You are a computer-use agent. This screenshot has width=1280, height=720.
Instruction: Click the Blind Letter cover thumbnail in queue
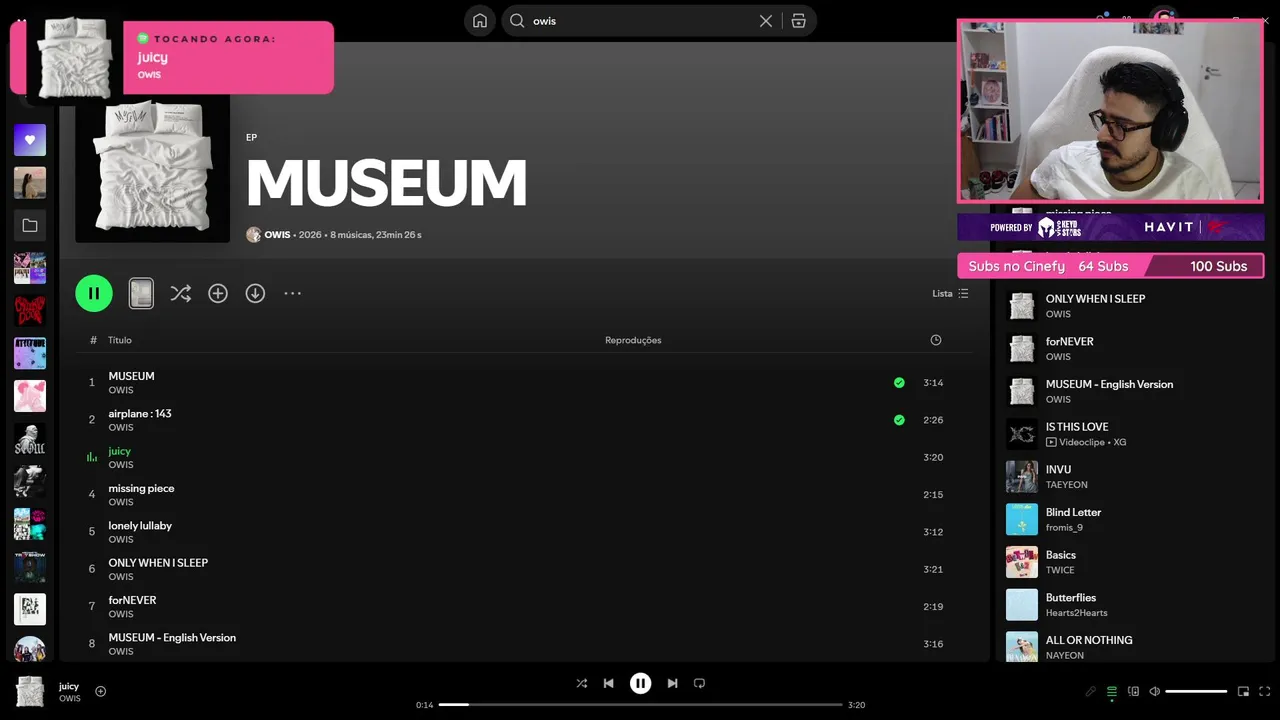1022,520
